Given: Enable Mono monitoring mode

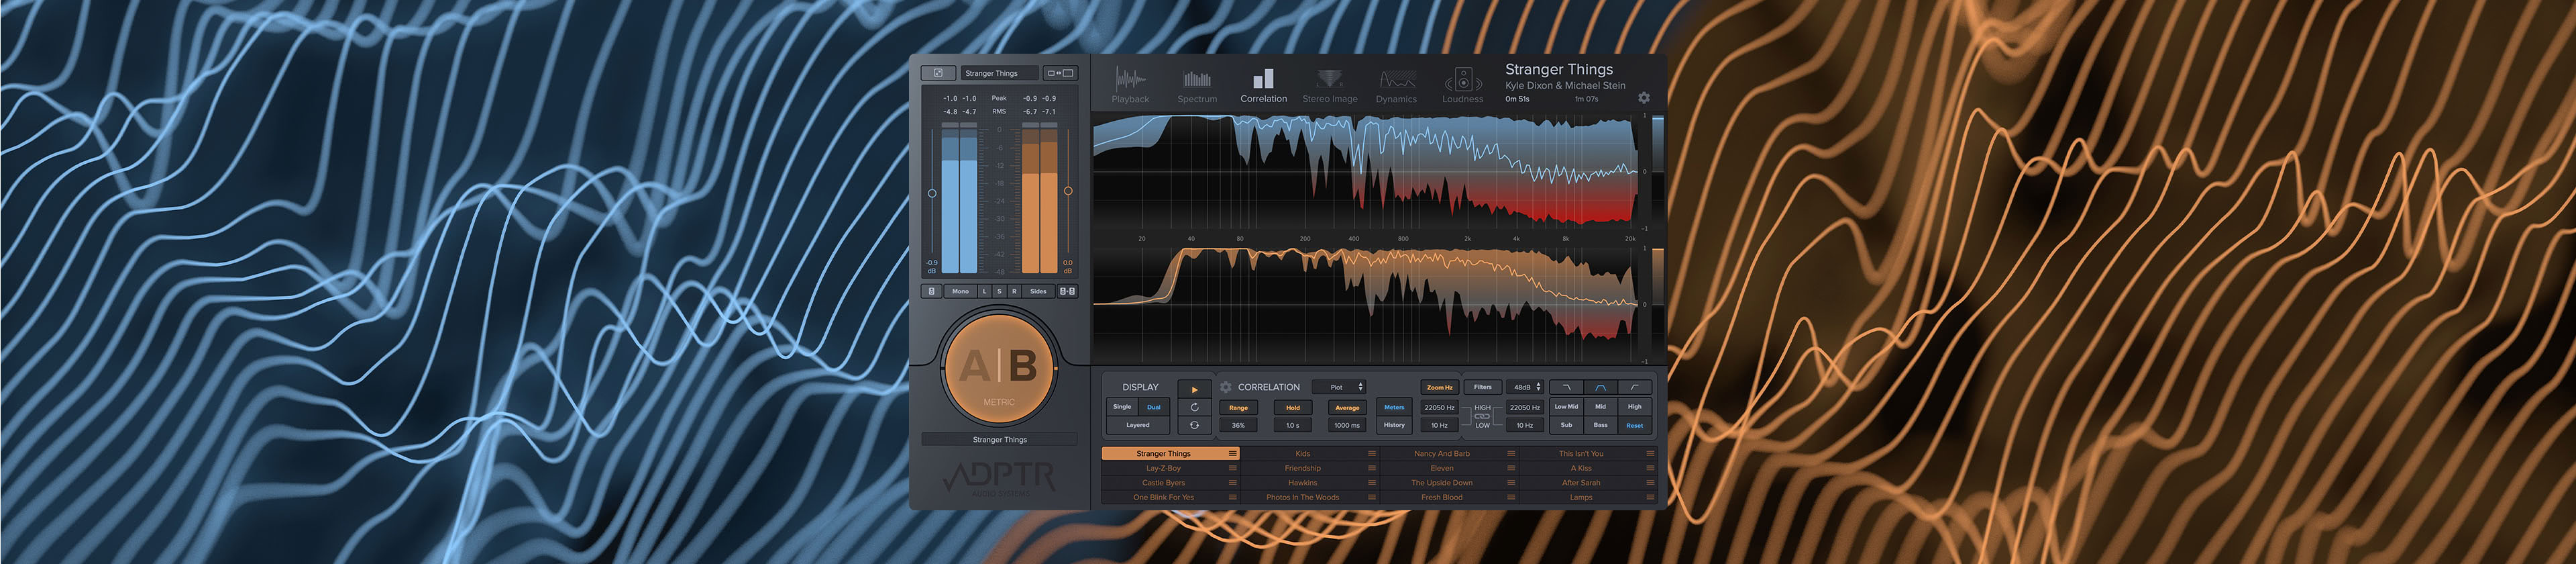Looking at the screenshot, I should tap(960, 291).
